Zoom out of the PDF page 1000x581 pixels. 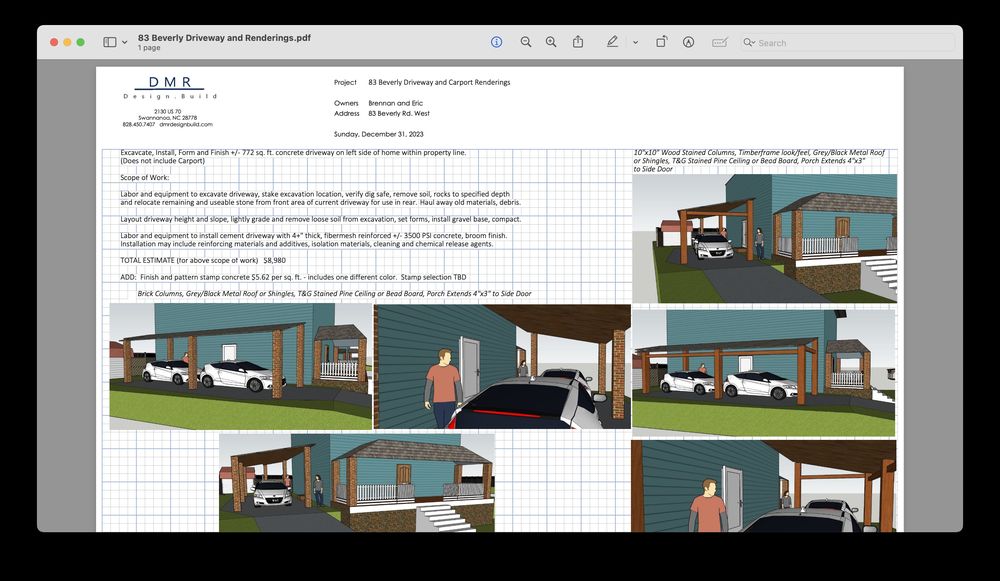[x=526, y=42]
